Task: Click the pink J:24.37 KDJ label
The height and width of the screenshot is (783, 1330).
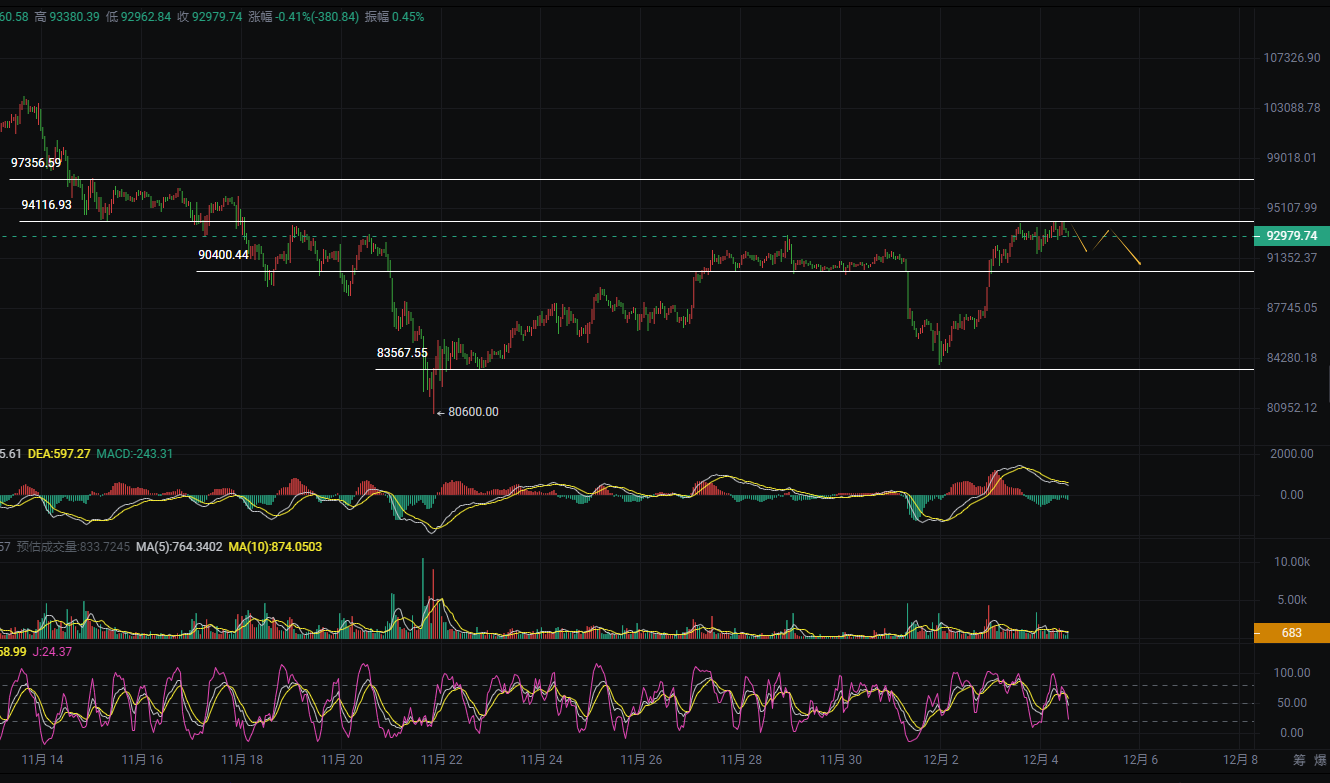Action: [51, 652]
